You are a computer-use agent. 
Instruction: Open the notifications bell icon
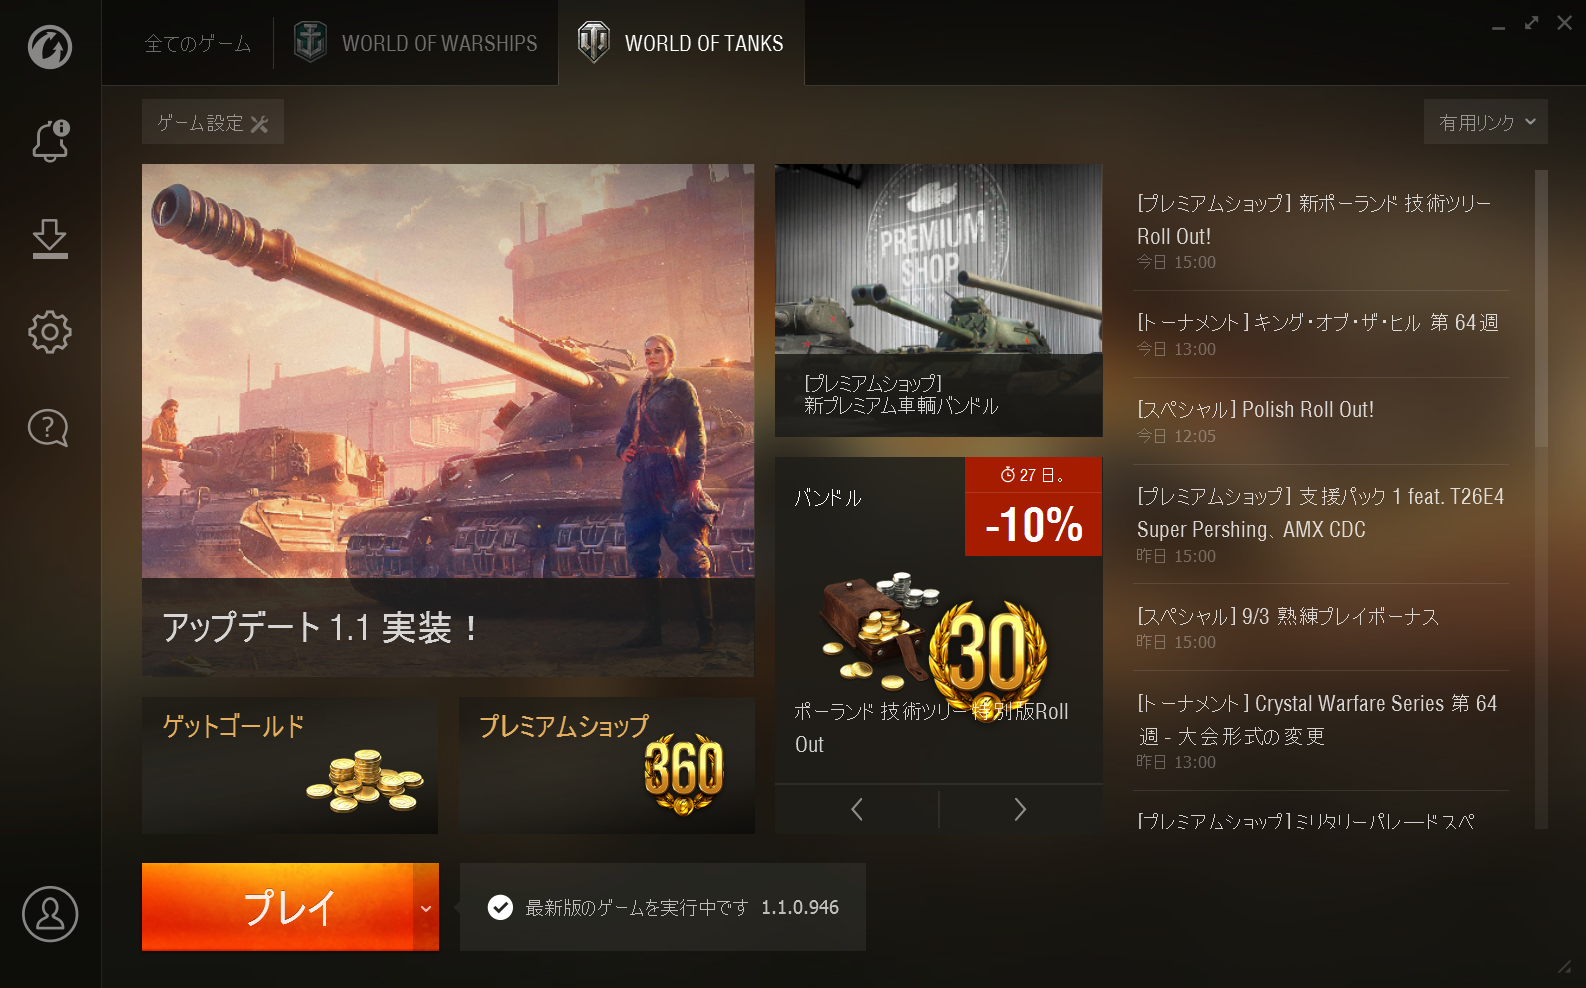(x=50, y=141)
